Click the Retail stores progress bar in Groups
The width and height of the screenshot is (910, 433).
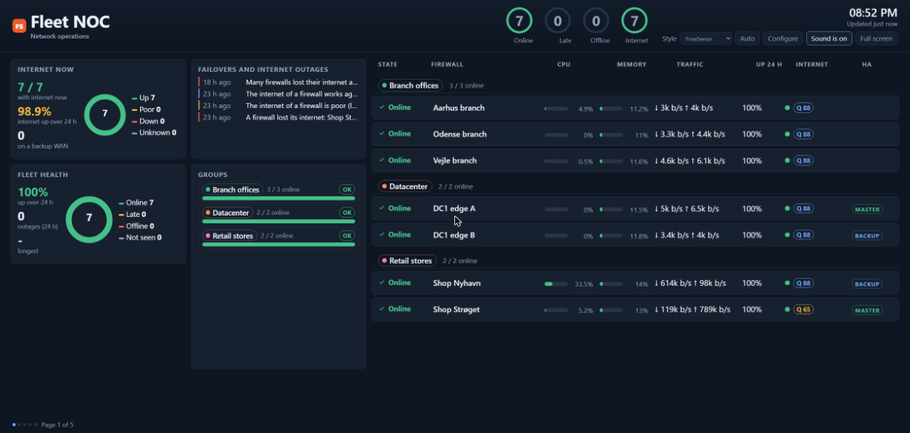[x=279, y=244]
